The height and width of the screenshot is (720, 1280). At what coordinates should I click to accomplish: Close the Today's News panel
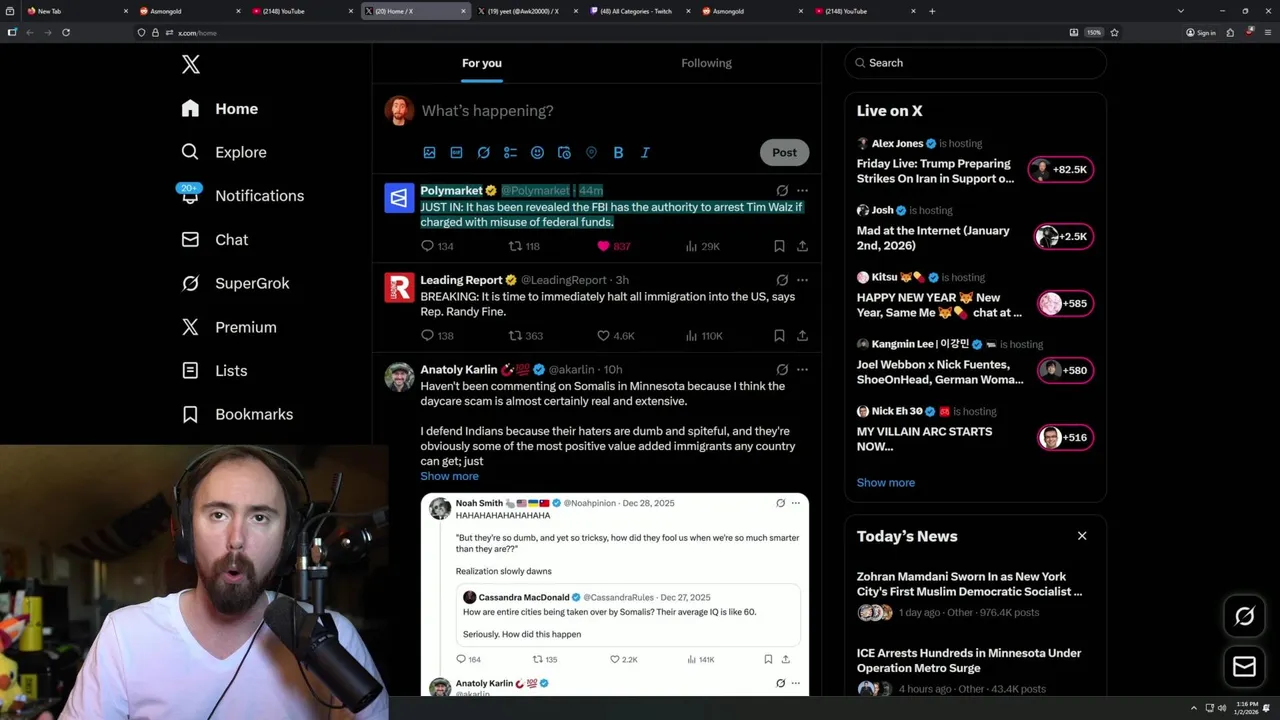(x=1082, y=536)
